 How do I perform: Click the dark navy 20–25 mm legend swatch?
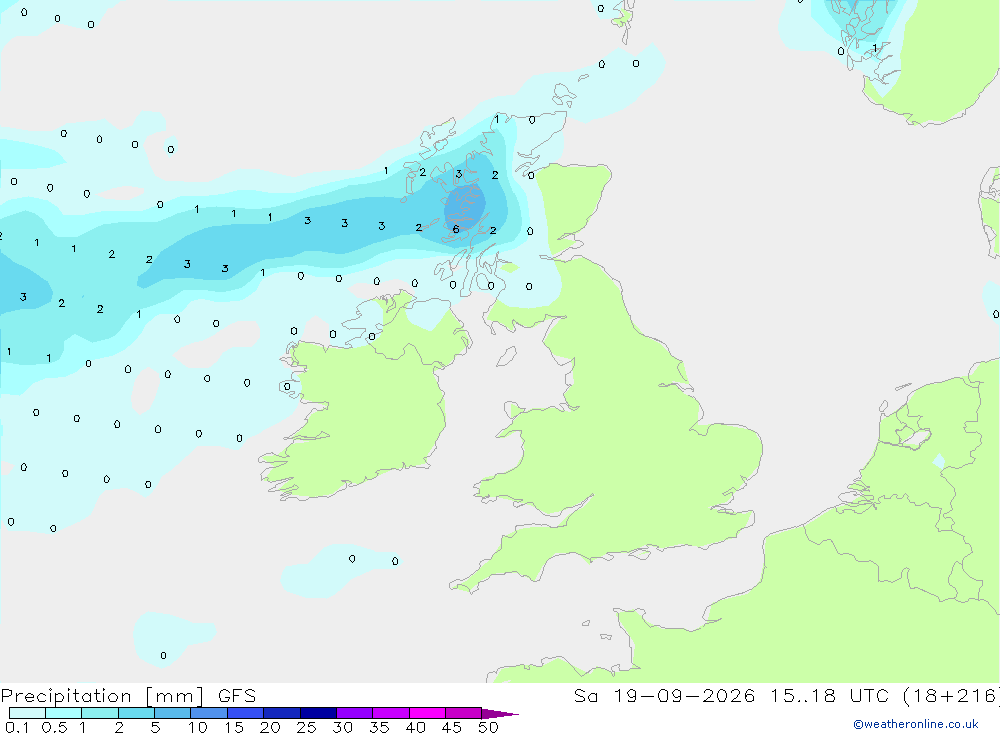point(281,713)
